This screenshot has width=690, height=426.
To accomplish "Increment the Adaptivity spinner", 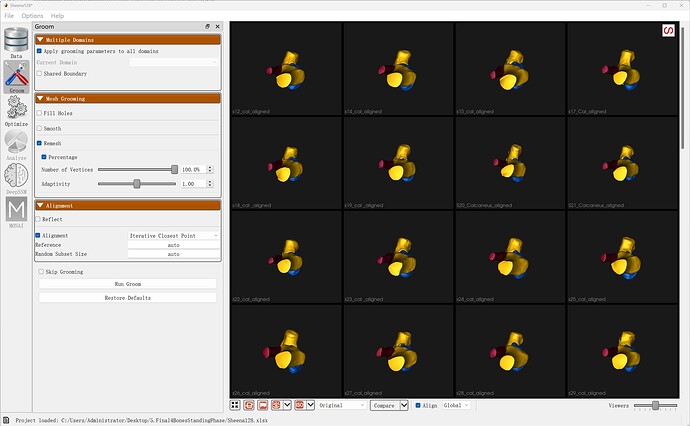I will point(210,181).
